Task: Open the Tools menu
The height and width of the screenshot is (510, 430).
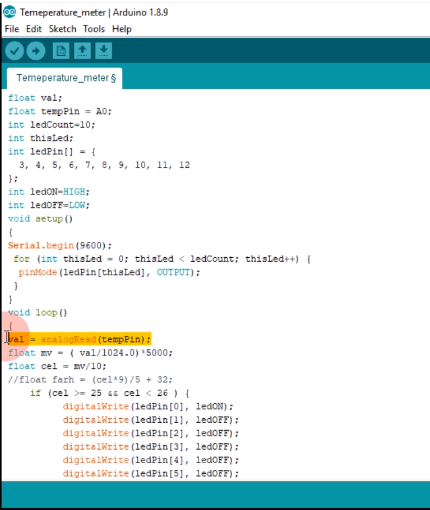Action: (94, 29)
